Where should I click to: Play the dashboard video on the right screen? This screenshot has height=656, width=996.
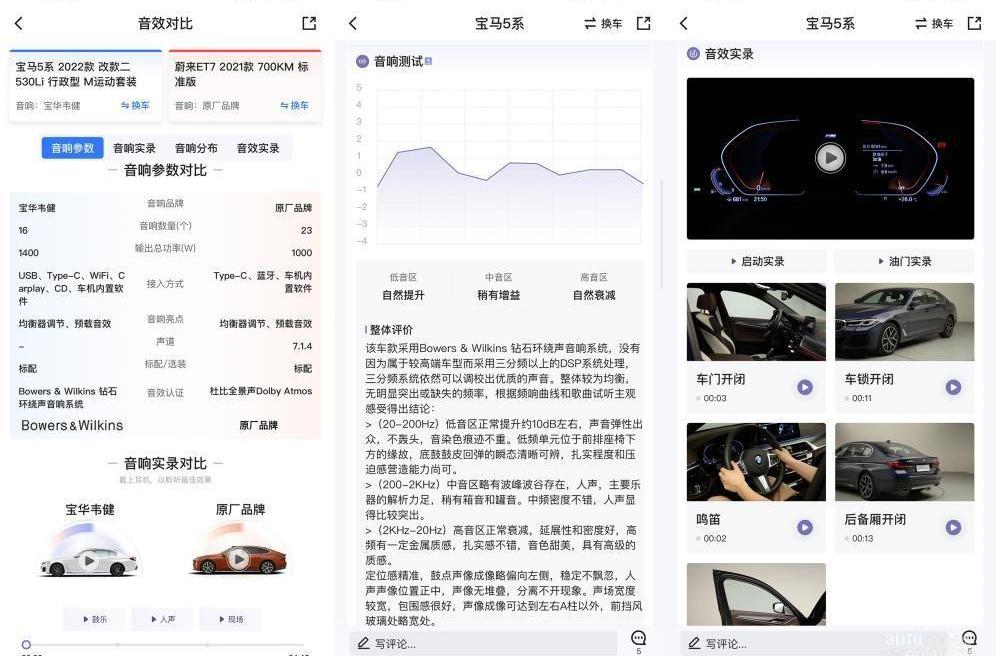(x=830, y=157)
